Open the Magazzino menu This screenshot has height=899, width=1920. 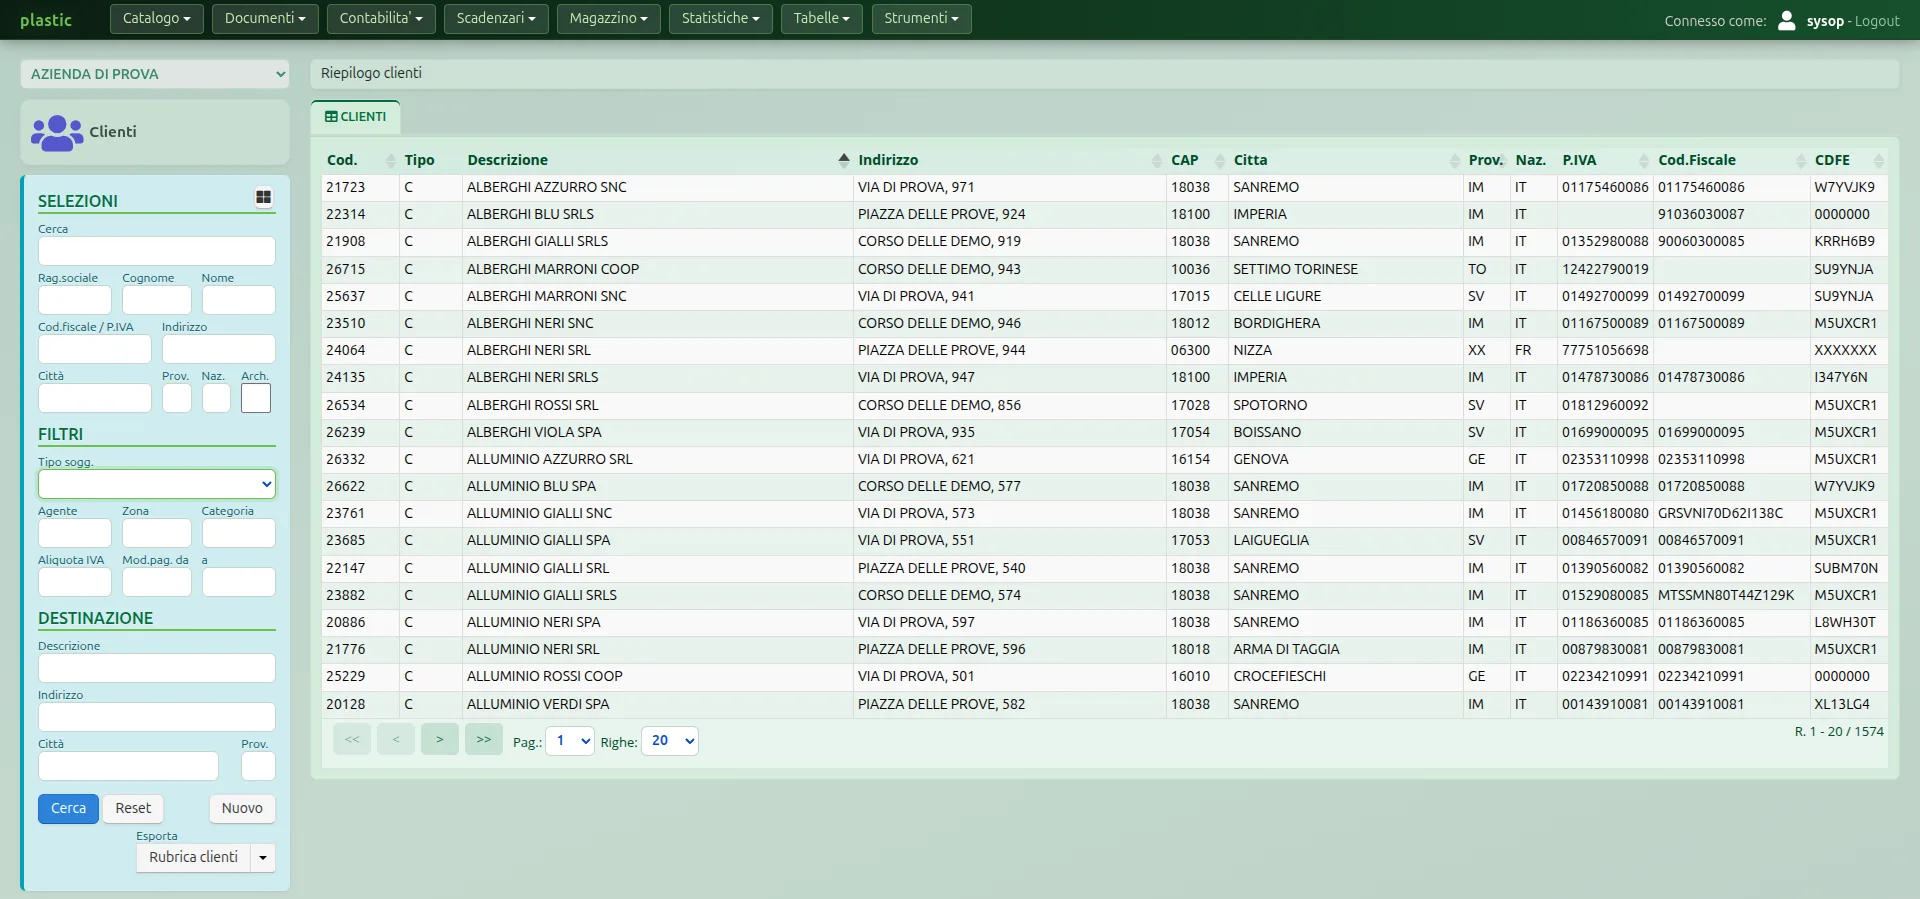609,19
